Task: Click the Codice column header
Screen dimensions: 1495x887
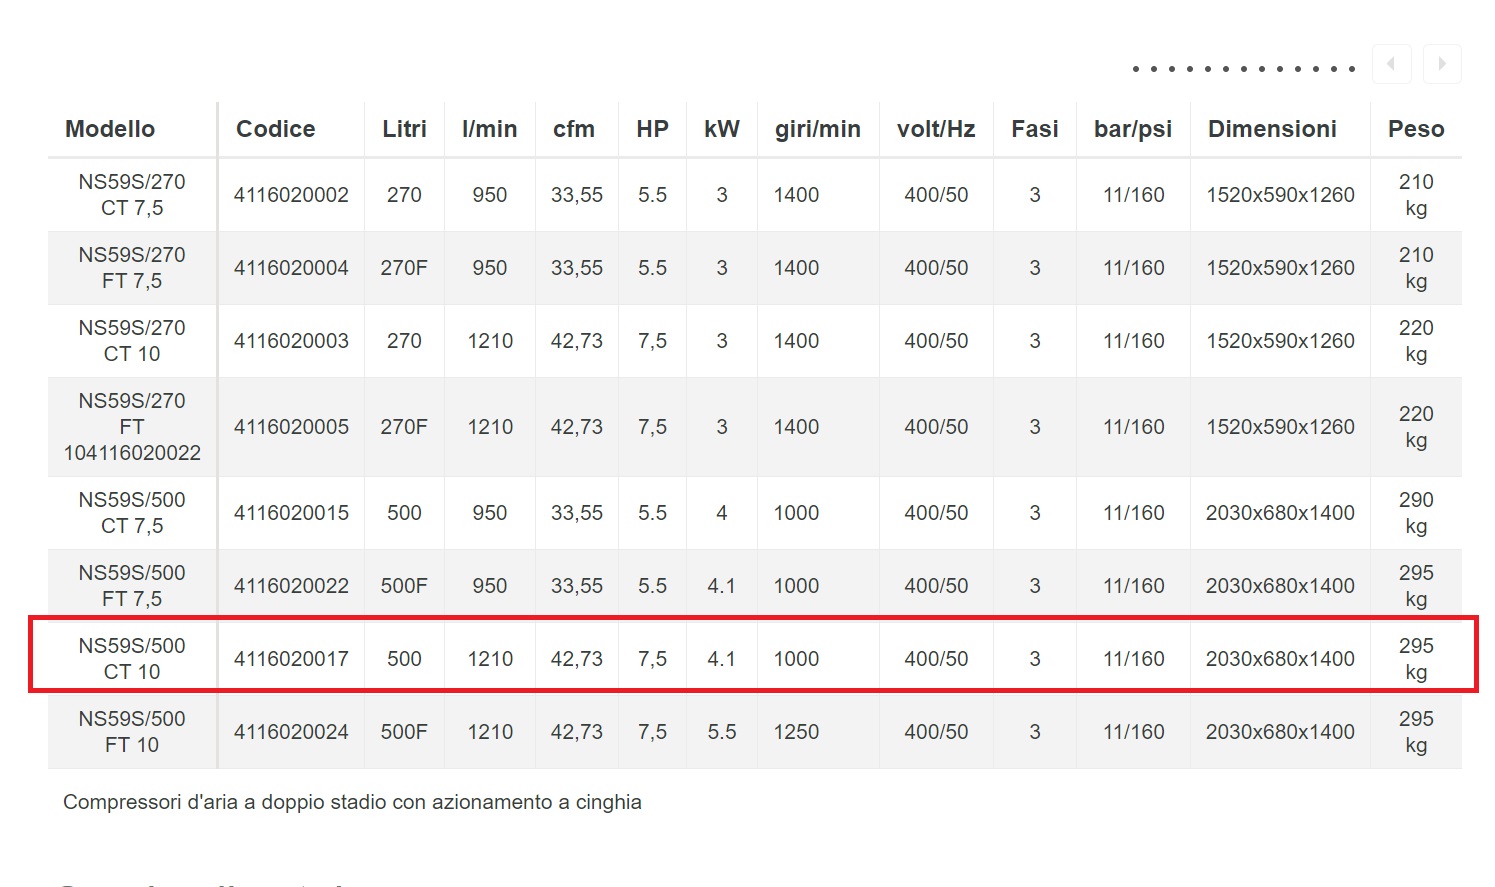Action: tap(275, 129)
